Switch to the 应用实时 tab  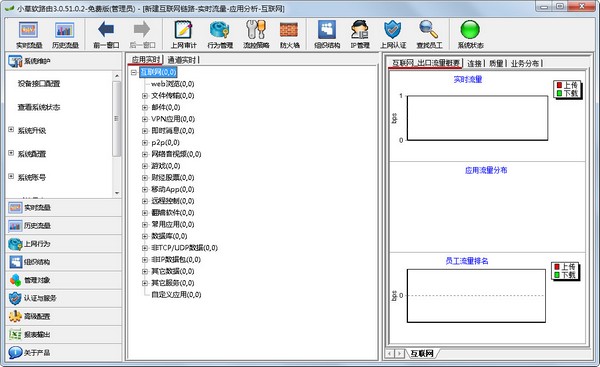(145, 60)
